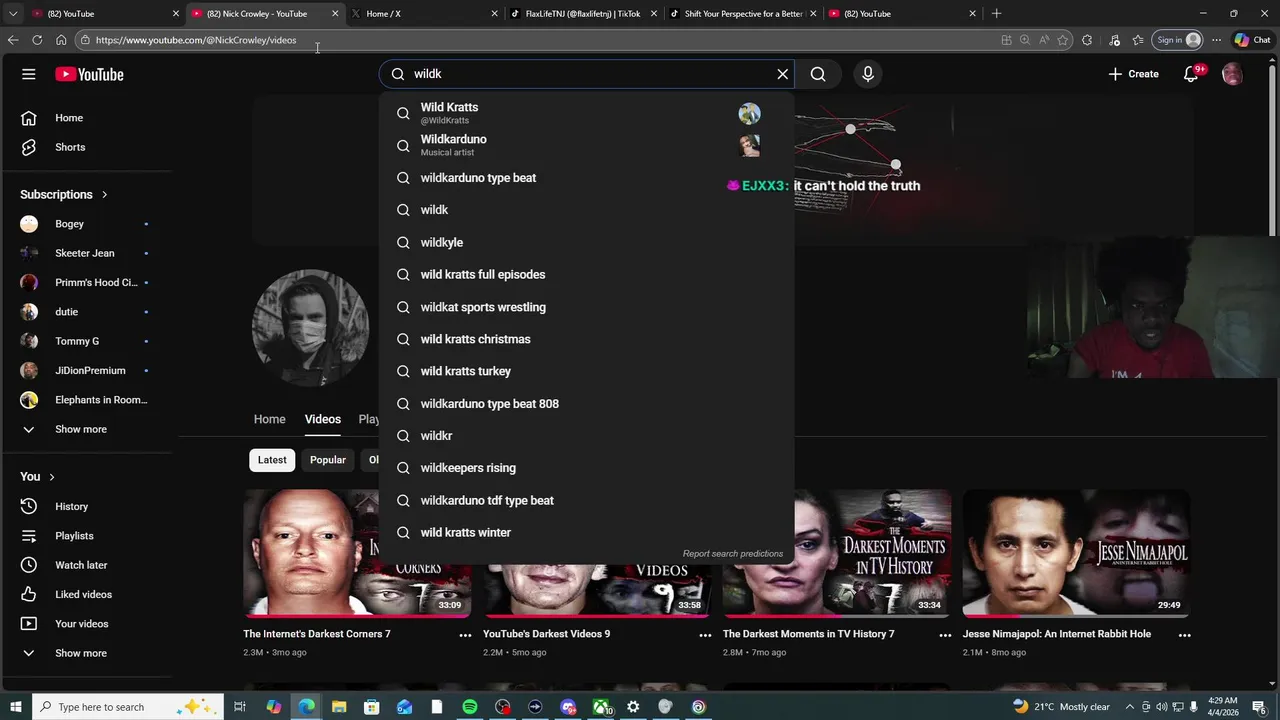Select the Wildkarduno musical artist suggestion
This screenshot has height=720, width=1280.
click(x=587, y=146)
